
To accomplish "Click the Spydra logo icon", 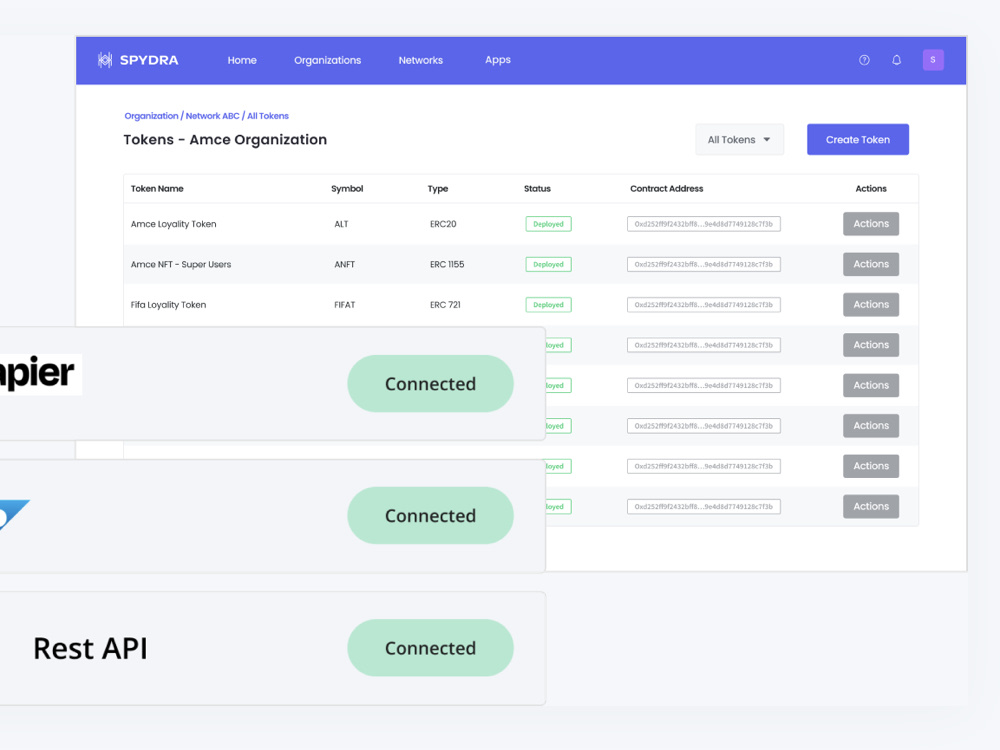I will click(x=105, y=60).
